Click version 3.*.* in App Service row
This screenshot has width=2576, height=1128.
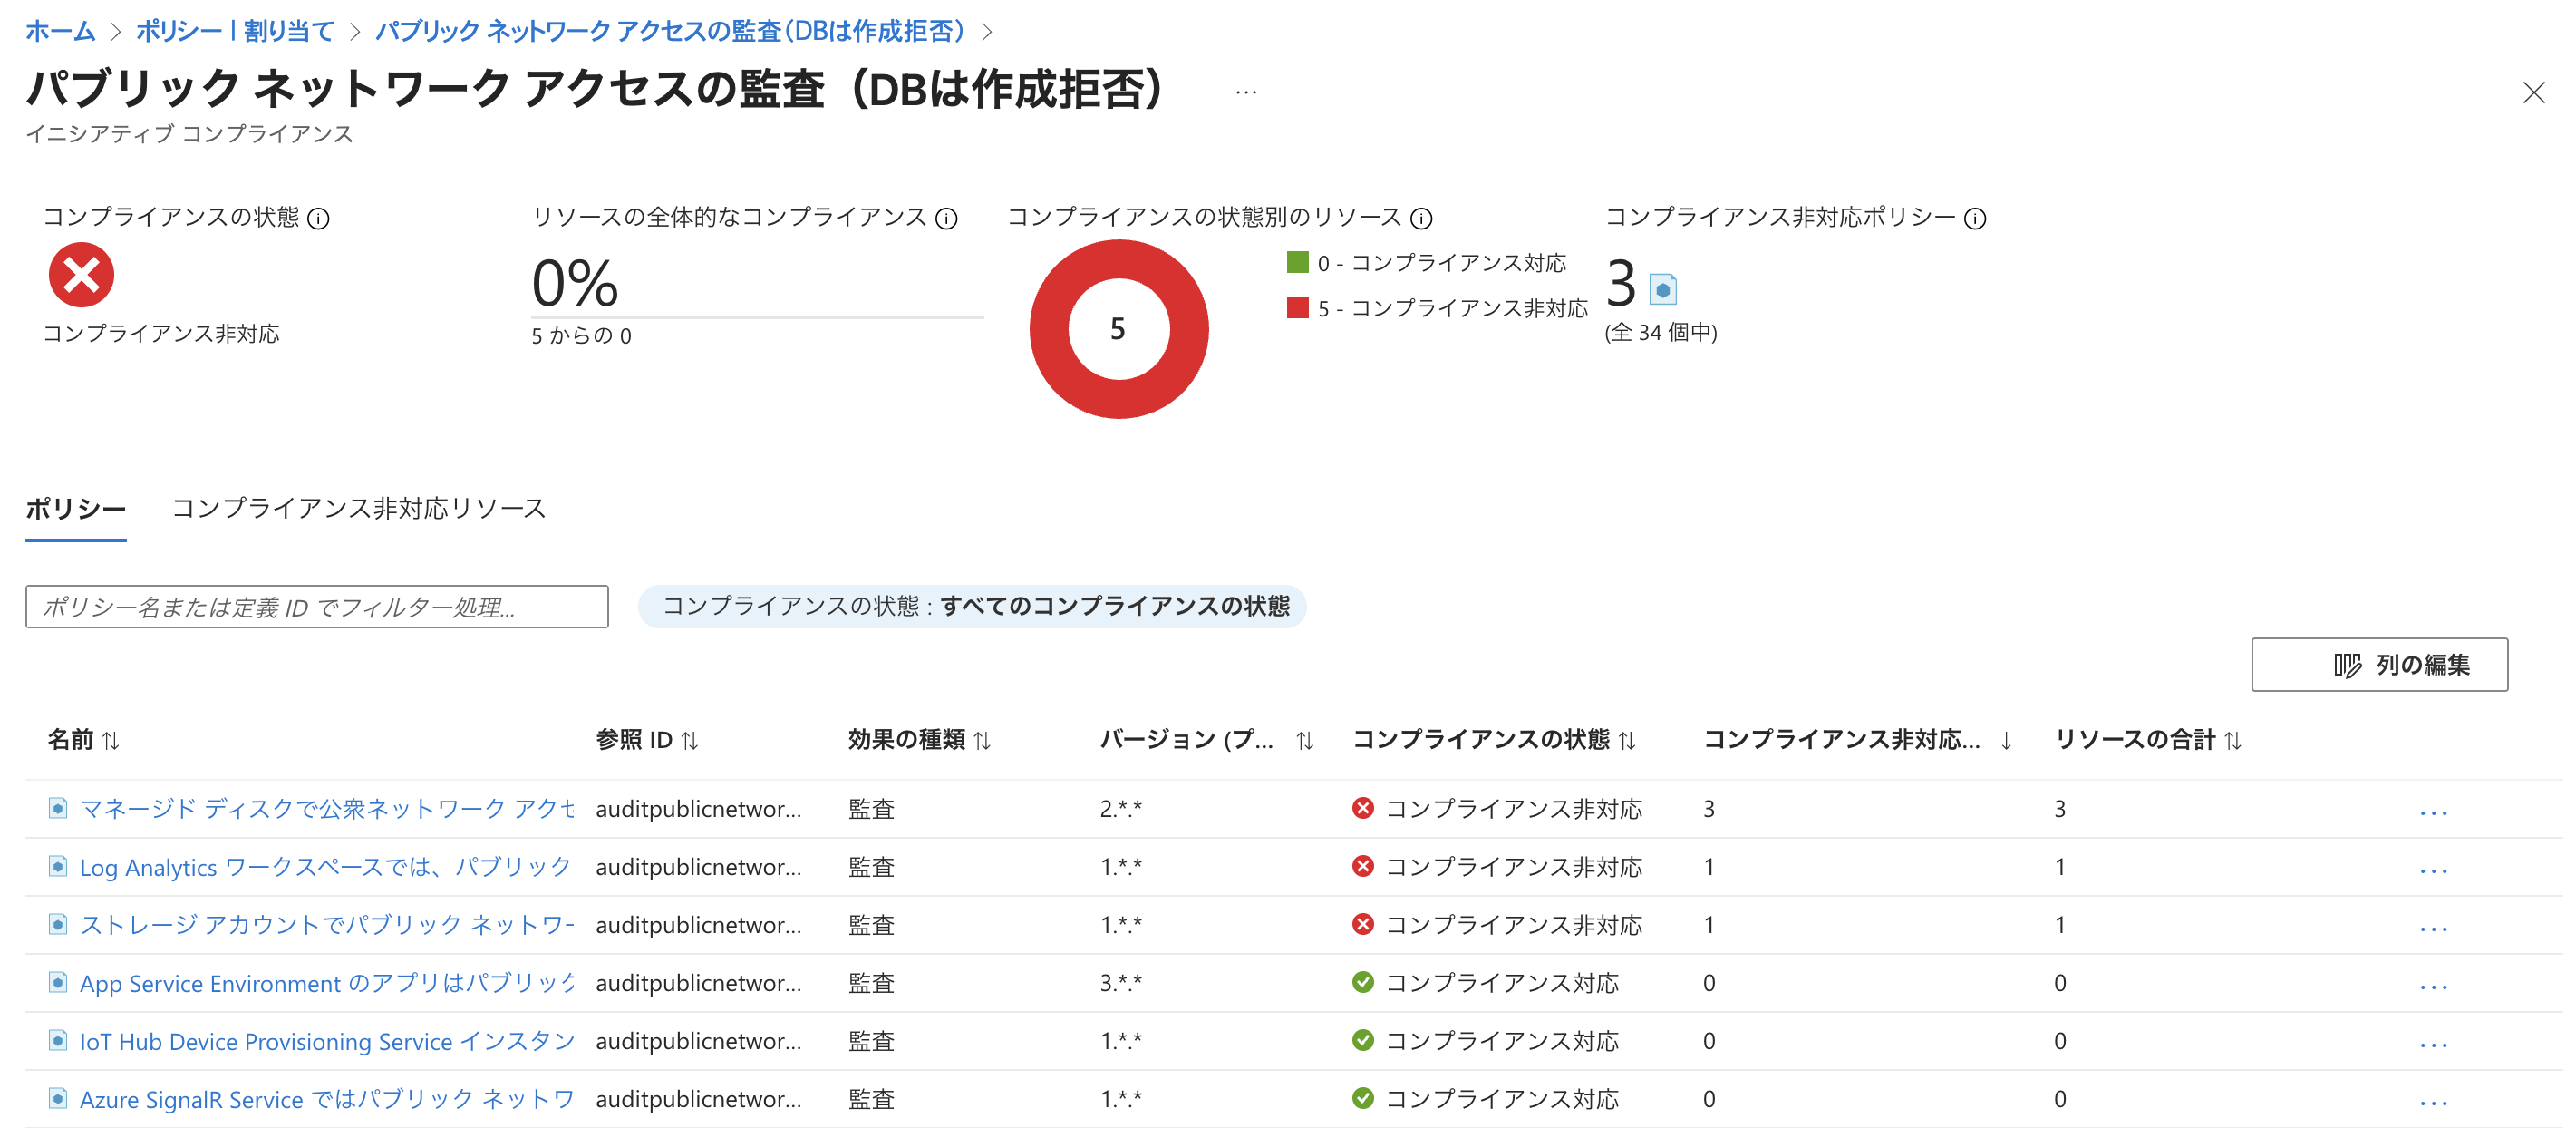[x=1120, y=983]
